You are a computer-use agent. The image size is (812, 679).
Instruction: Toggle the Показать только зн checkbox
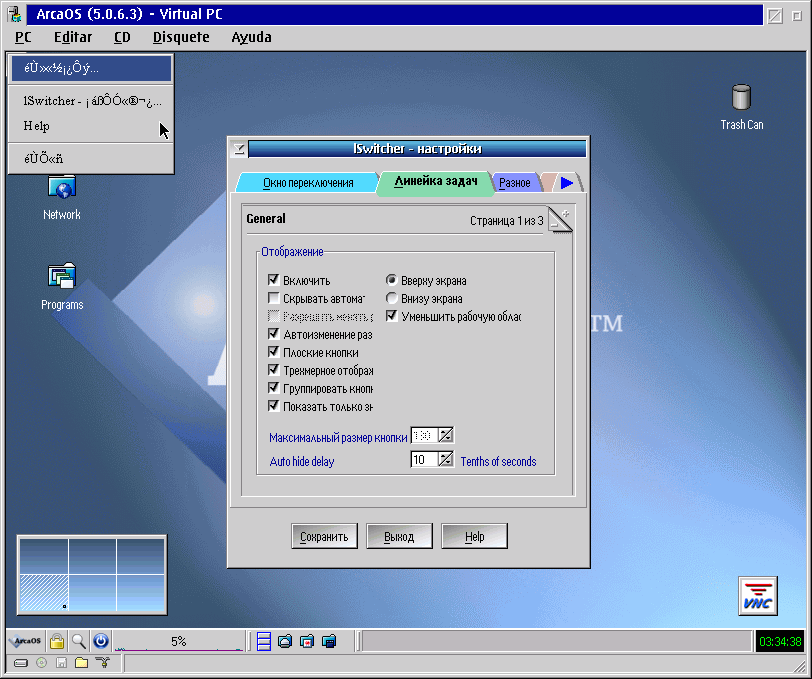click(273, 407)
